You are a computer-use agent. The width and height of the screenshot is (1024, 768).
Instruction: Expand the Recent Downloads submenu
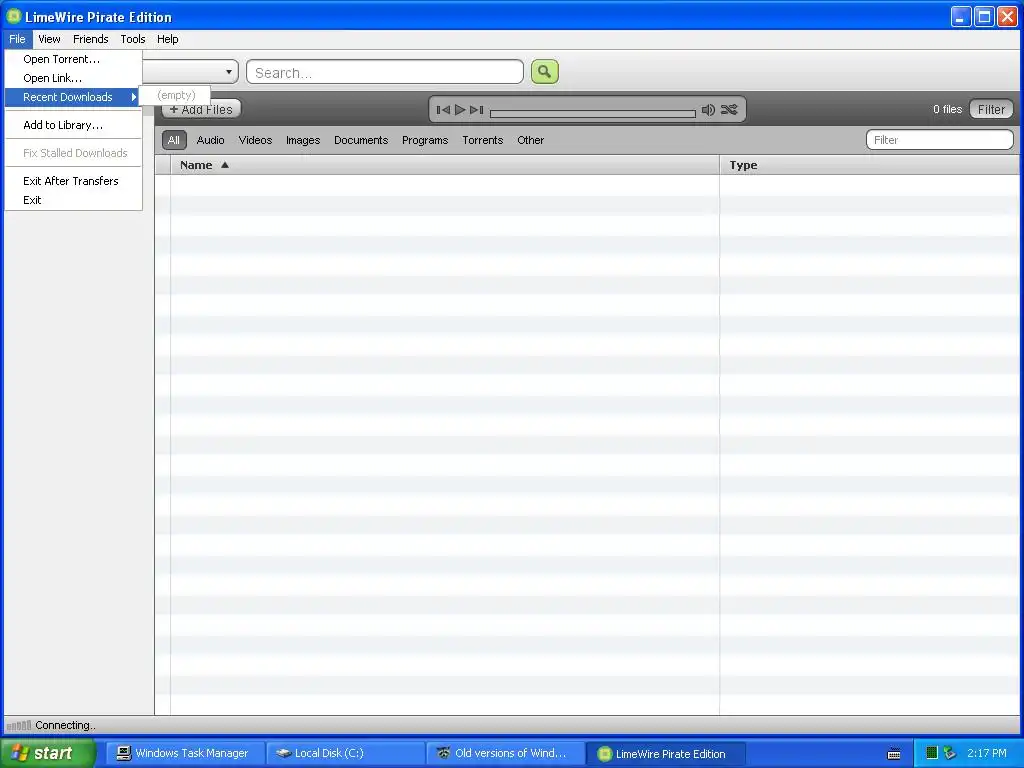click(x=73, y=97)
